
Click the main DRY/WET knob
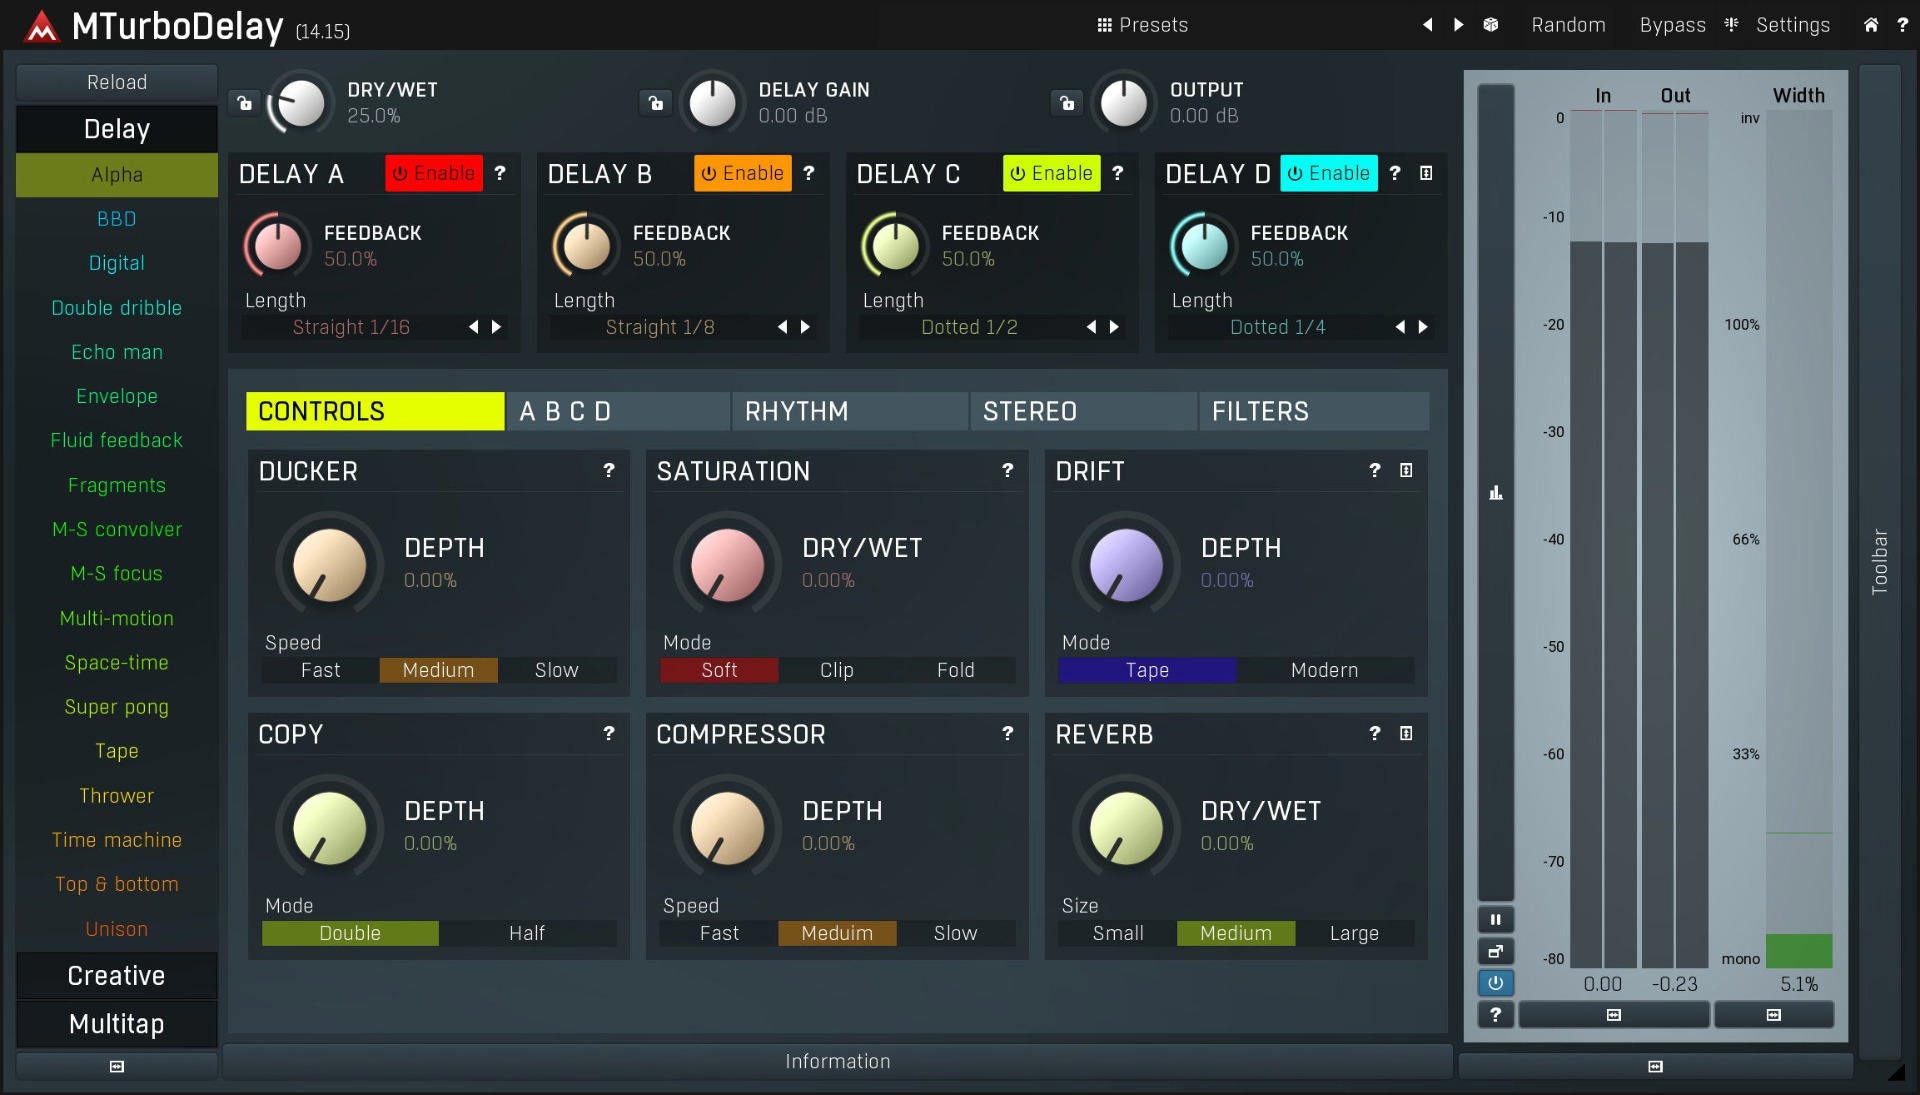[x=300, y=103]
